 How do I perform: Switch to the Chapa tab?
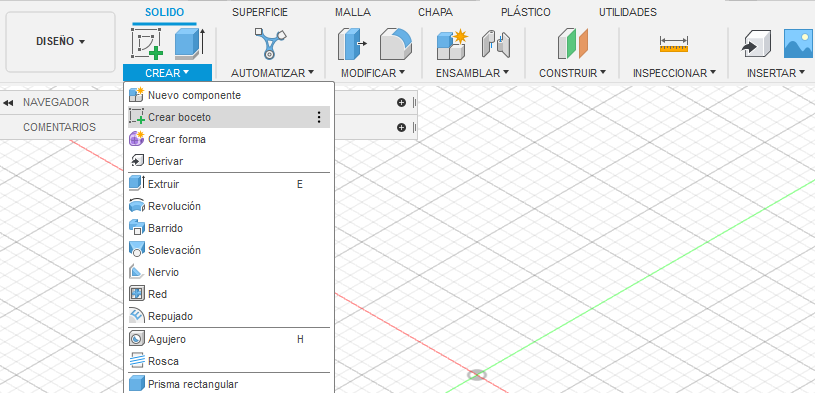click(435, 12)
